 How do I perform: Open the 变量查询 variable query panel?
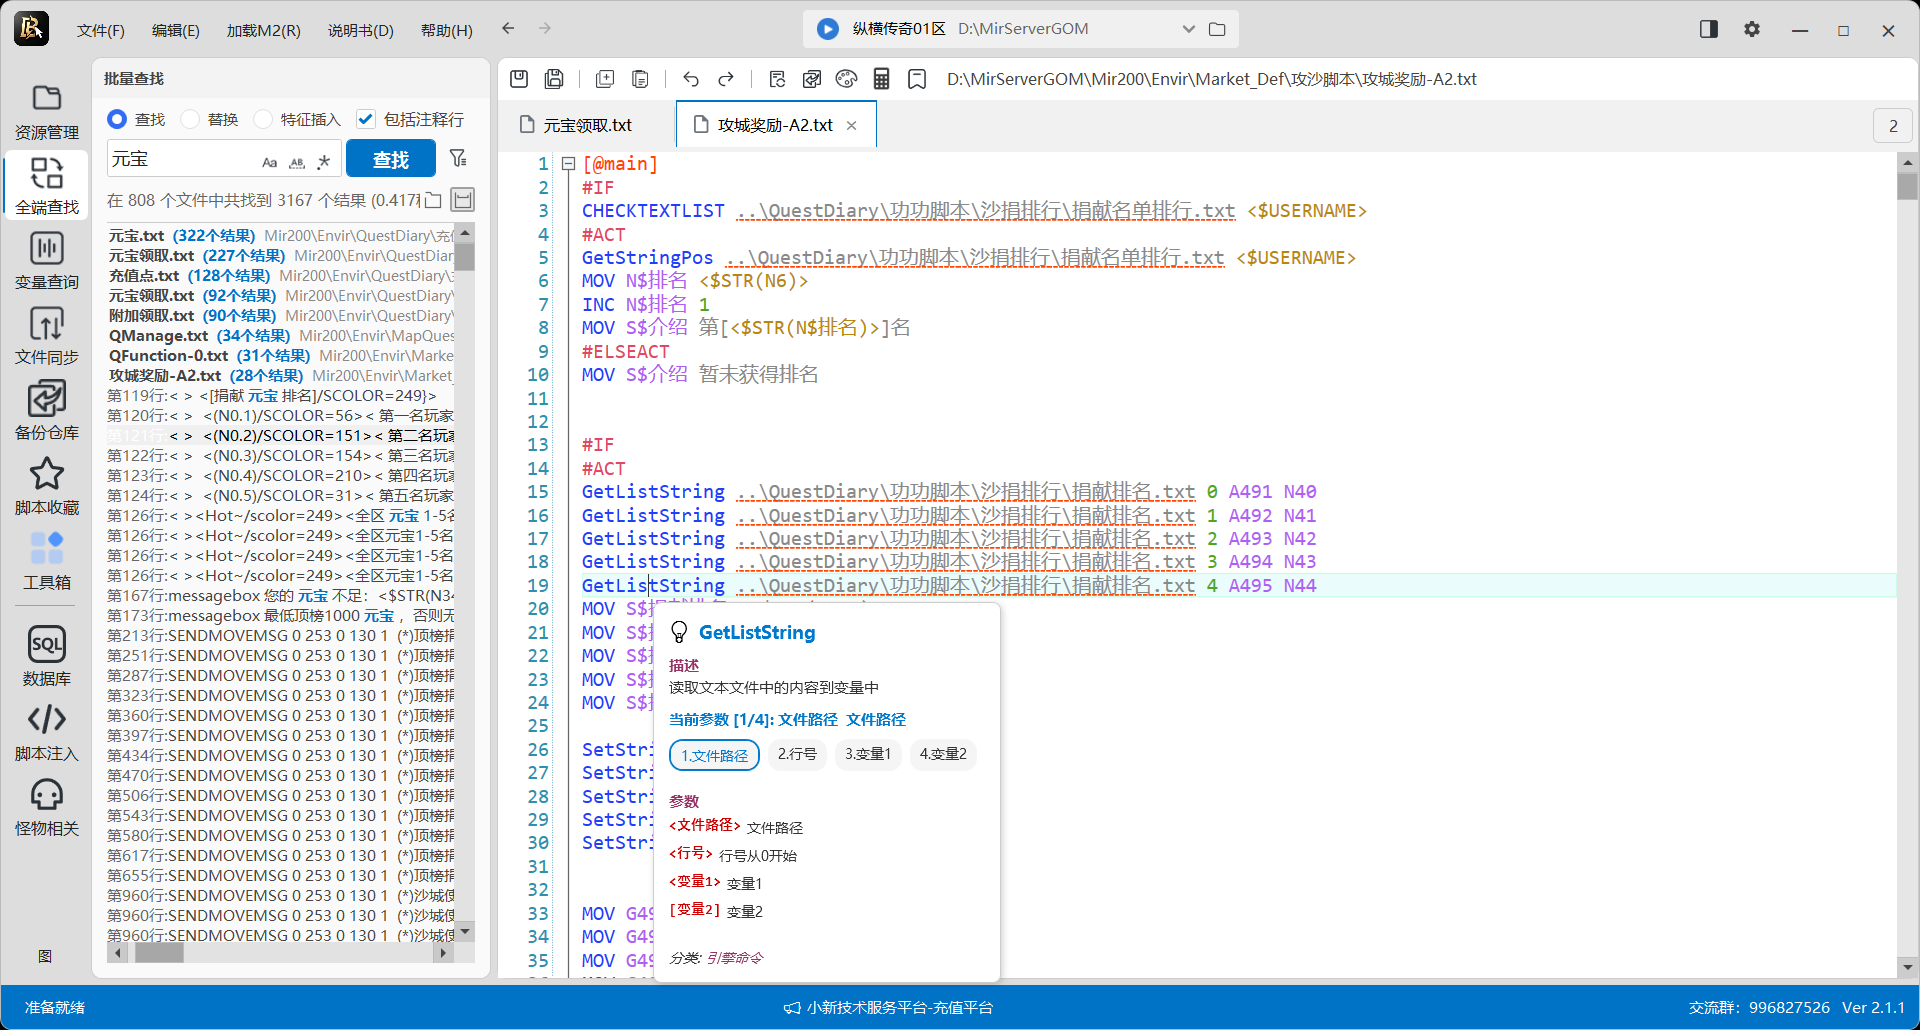tap(46, 262)
